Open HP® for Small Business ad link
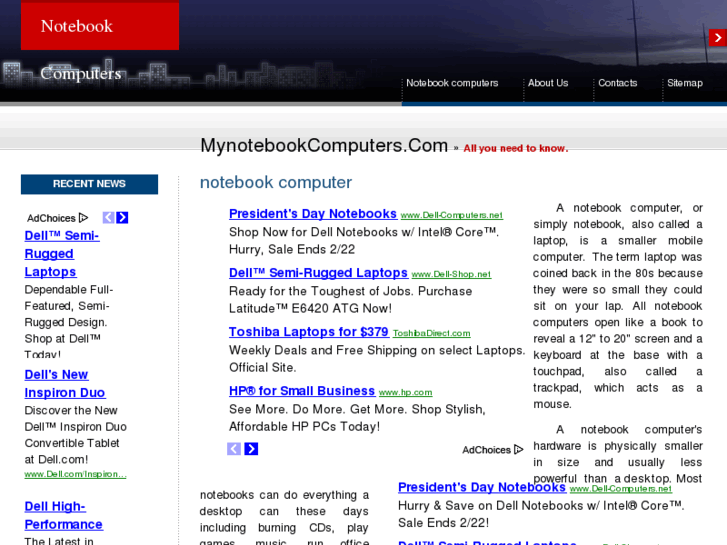 click(302, 391)
